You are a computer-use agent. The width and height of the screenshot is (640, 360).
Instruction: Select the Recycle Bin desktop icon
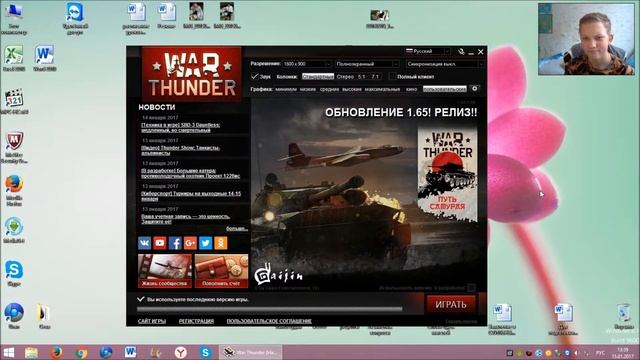pyautogui.click(x=624, y=316)
